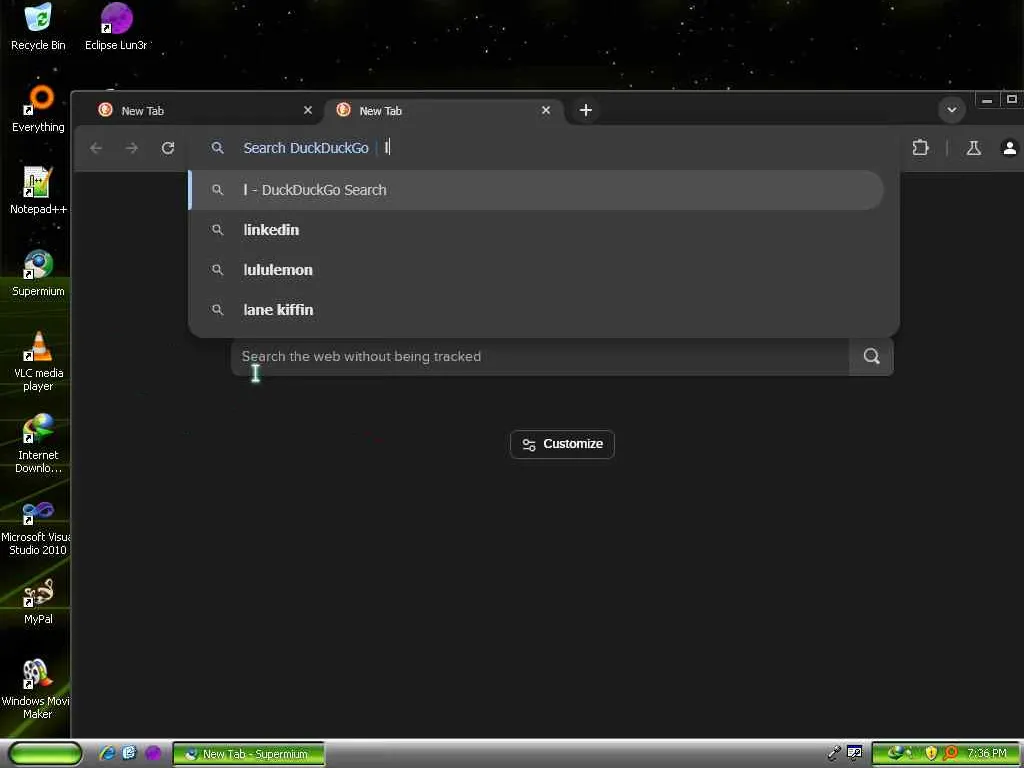Minimize the Supermium browser window
The image size is (1024, 768).
(987, 101)
